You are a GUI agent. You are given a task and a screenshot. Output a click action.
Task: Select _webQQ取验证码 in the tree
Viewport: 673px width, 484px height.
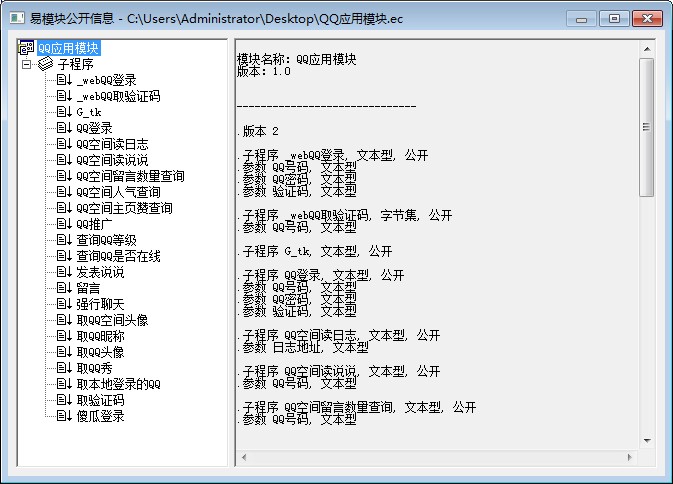pos(118,96)
